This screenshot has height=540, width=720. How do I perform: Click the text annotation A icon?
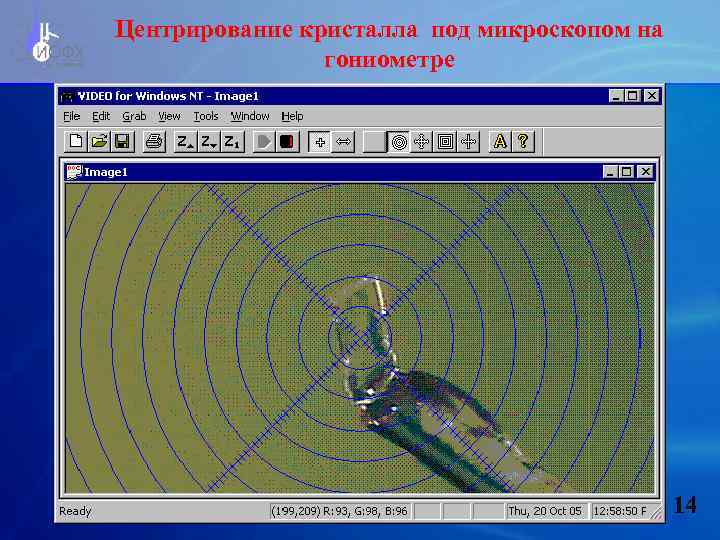[500, 141]
